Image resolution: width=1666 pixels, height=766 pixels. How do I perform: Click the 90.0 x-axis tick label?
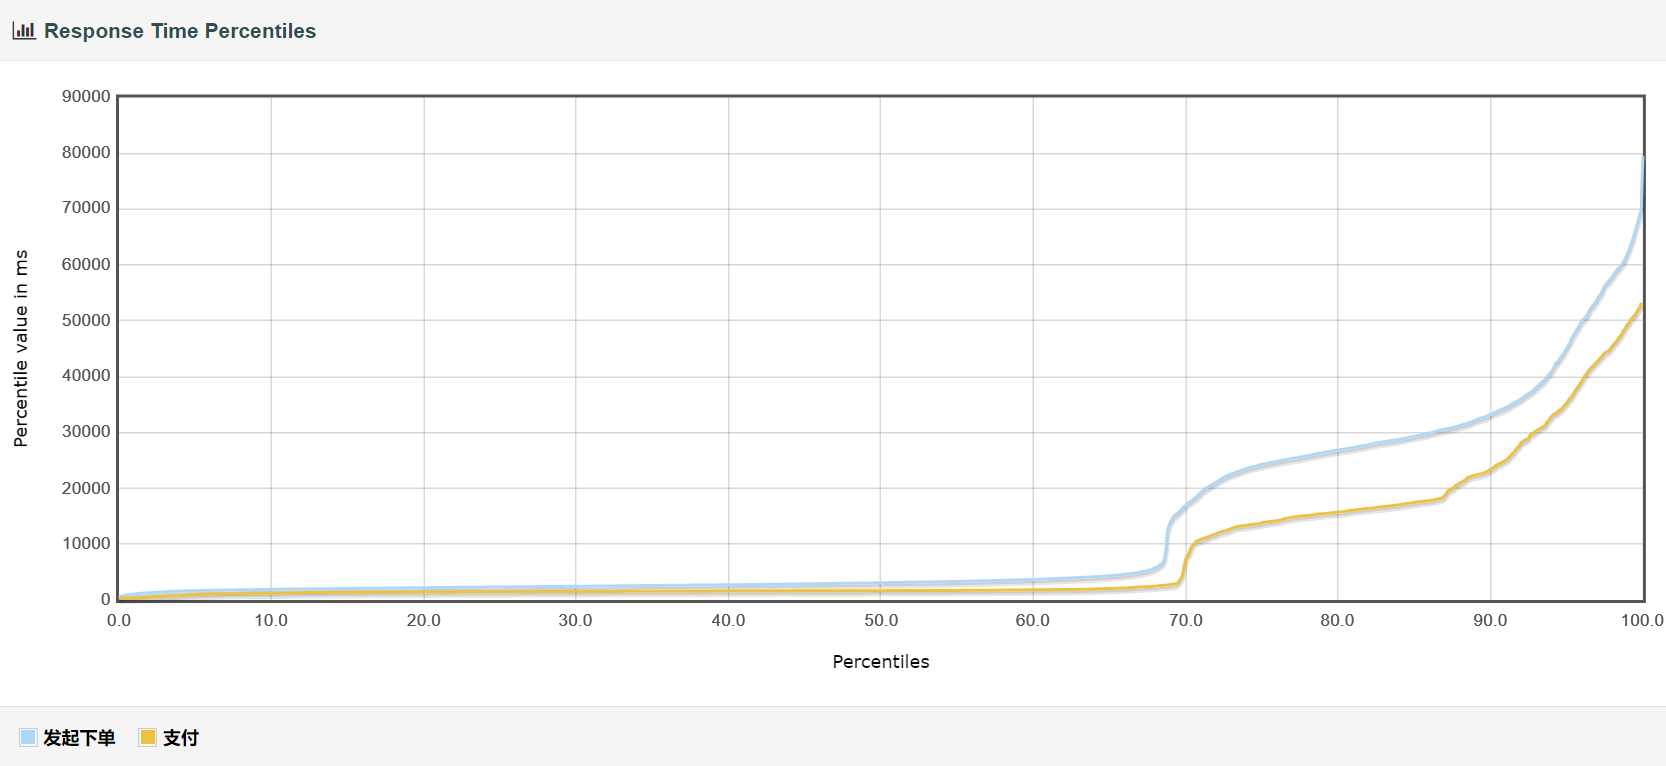click(x=1490, y=621)
